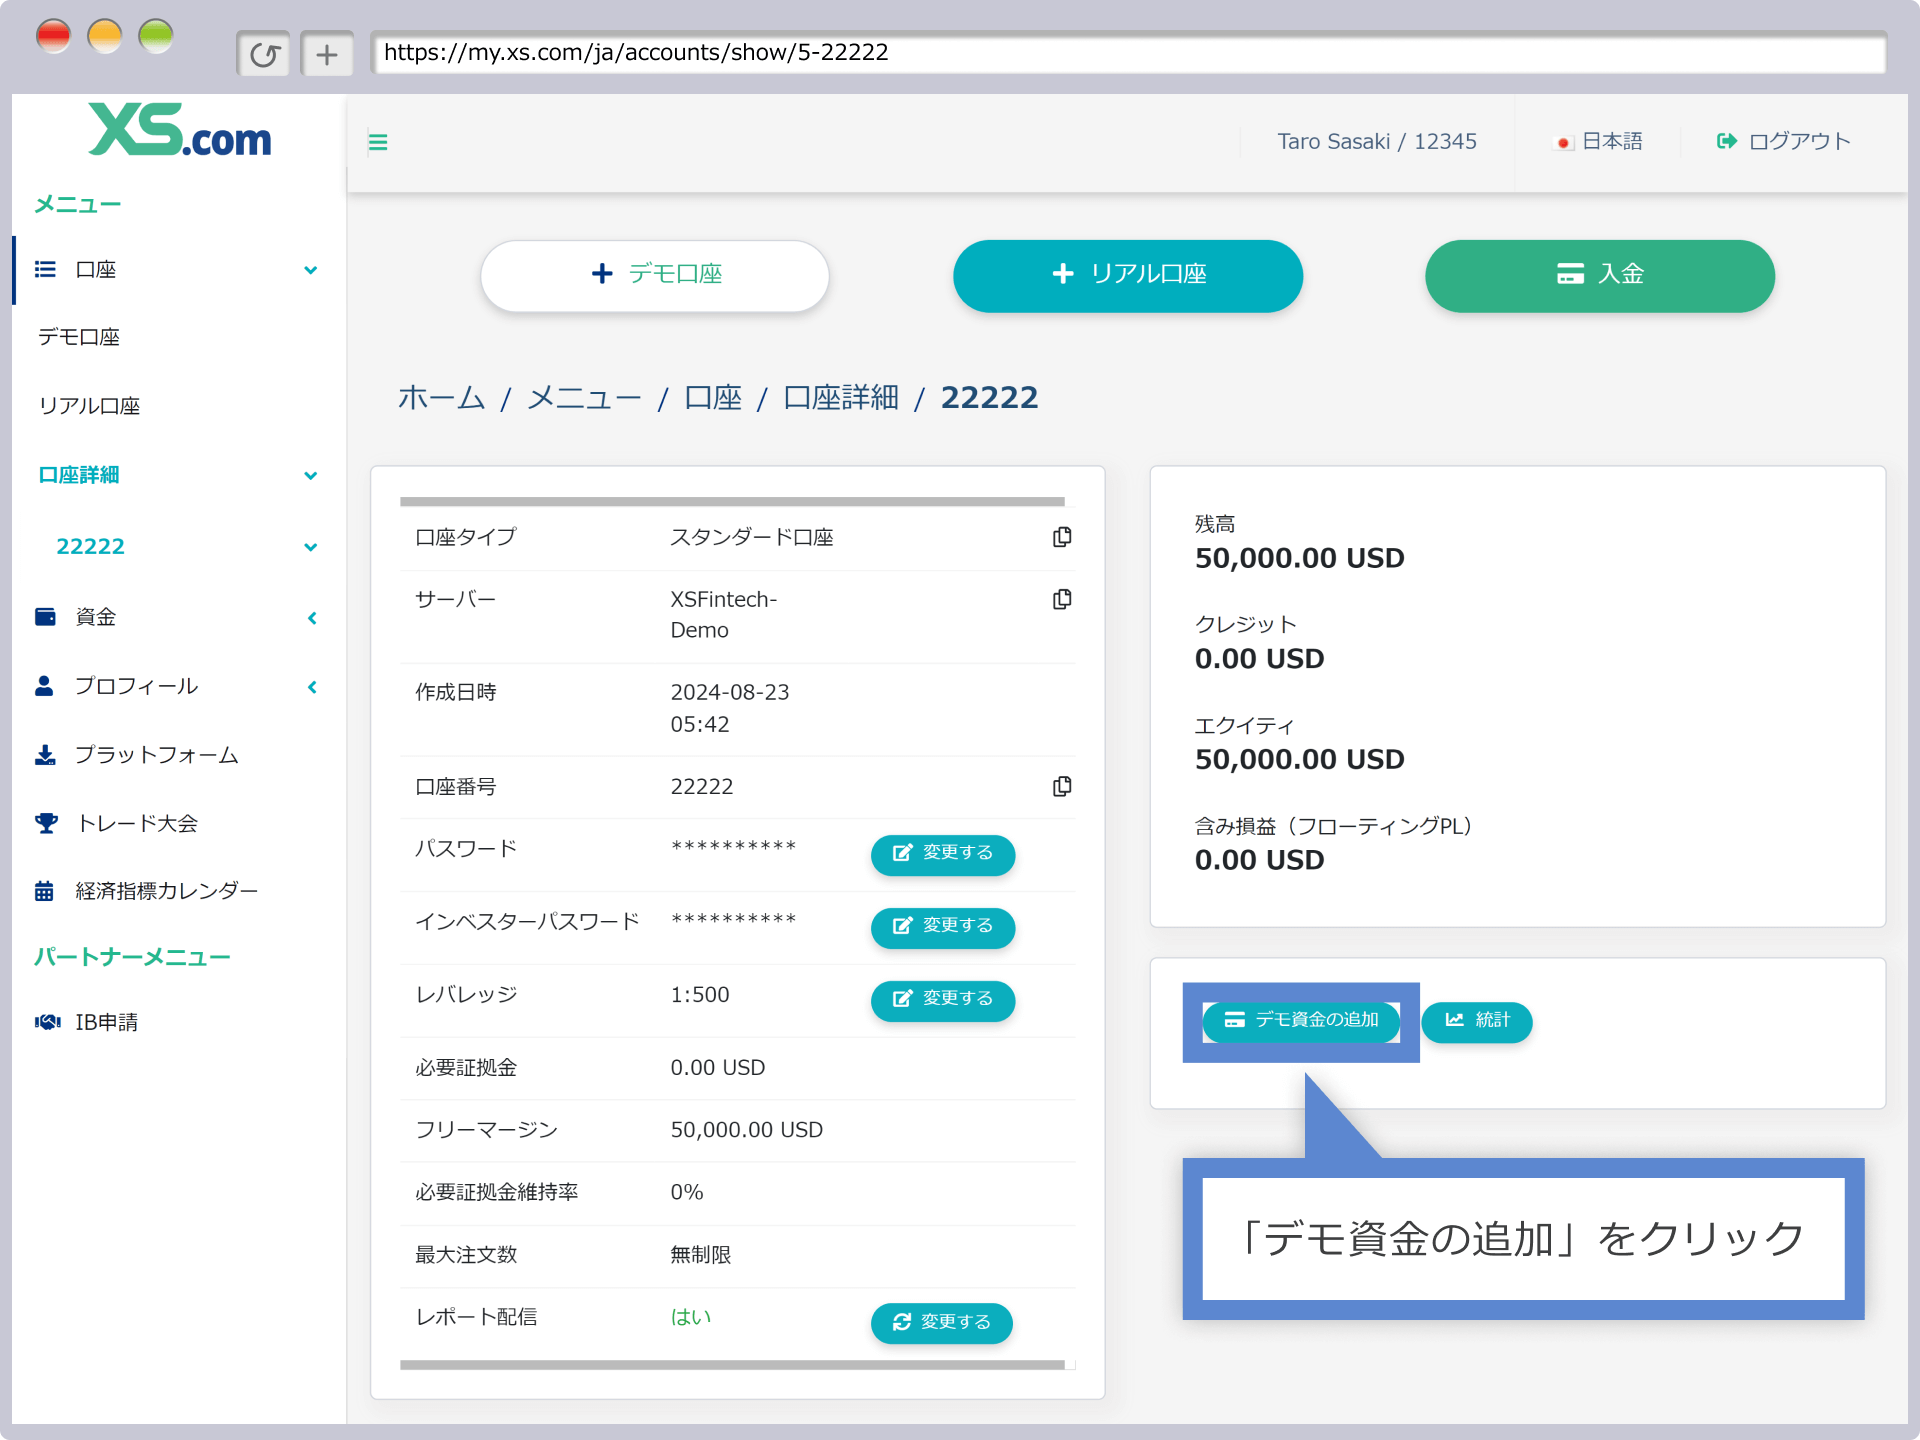Click the green macOS zoom button
The width and height of the screenshot is (1920, 1440).
156,37
